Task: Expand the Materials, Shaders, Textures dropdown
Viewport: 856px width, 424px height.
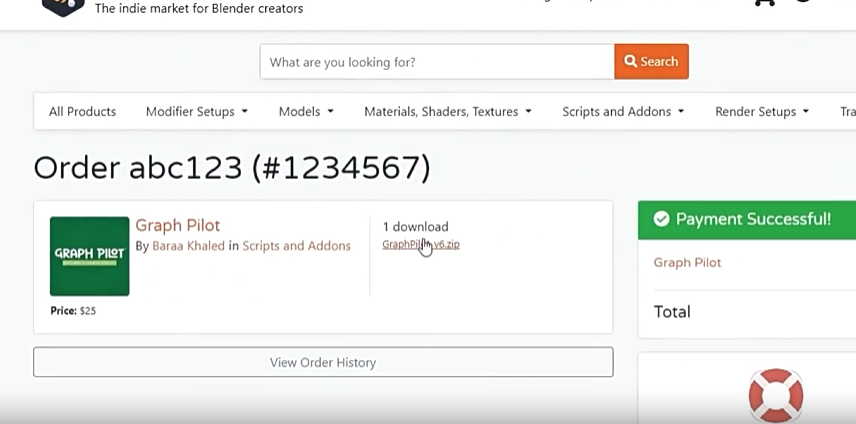Action: point(448,111)
